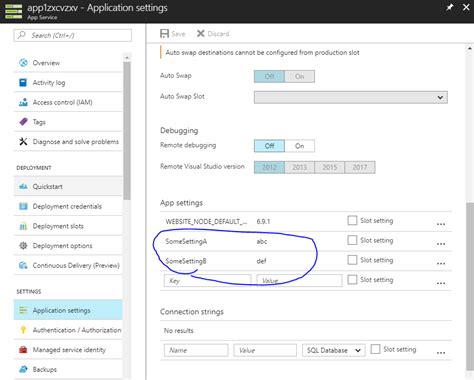
Task: Check Slot setting for SomeSettingA
Action: [x=352, y=240]
